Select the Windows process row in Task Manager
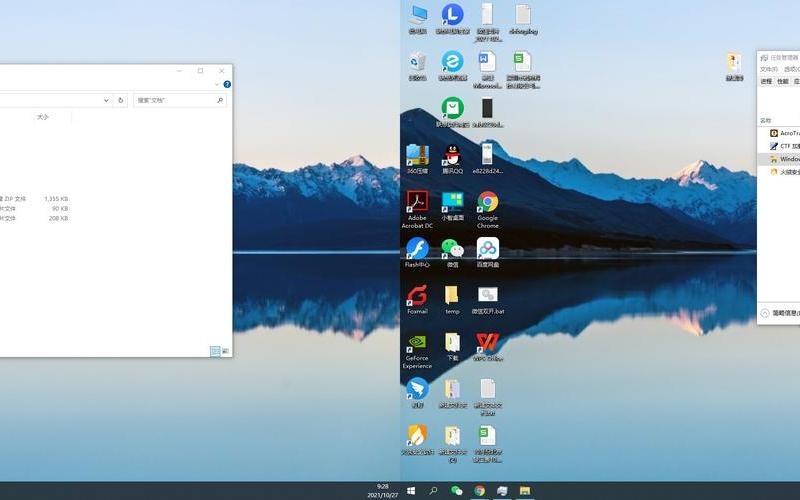The height and width of the screenshot is (500, 800). pyautogui.click(x=779, y=159)
